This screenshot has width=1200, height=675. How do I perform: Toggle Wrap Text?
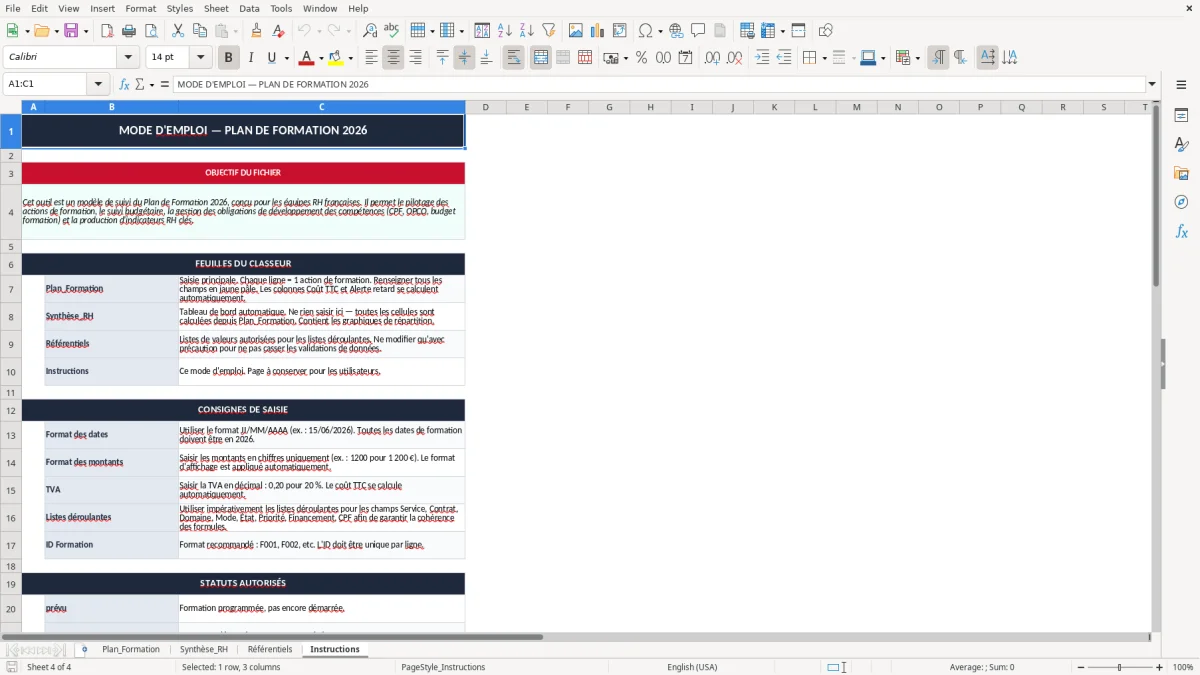tap(513, 58)
